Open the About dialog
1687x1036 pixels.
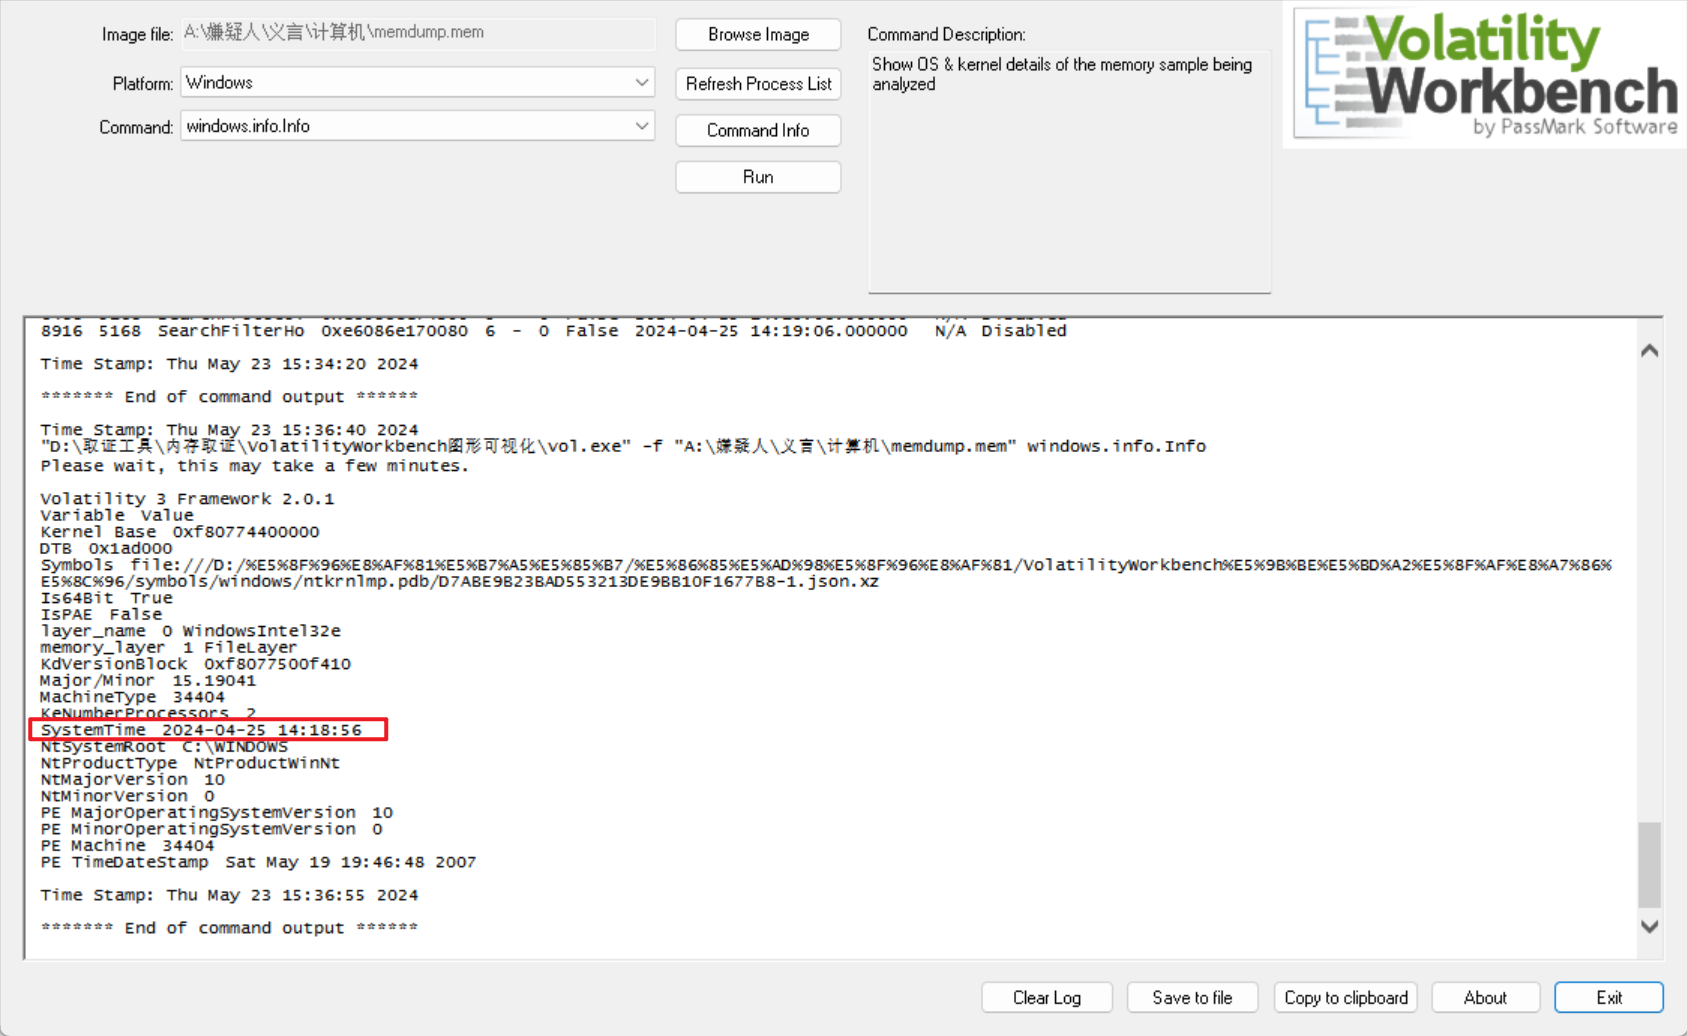(x=1485, y=997)
